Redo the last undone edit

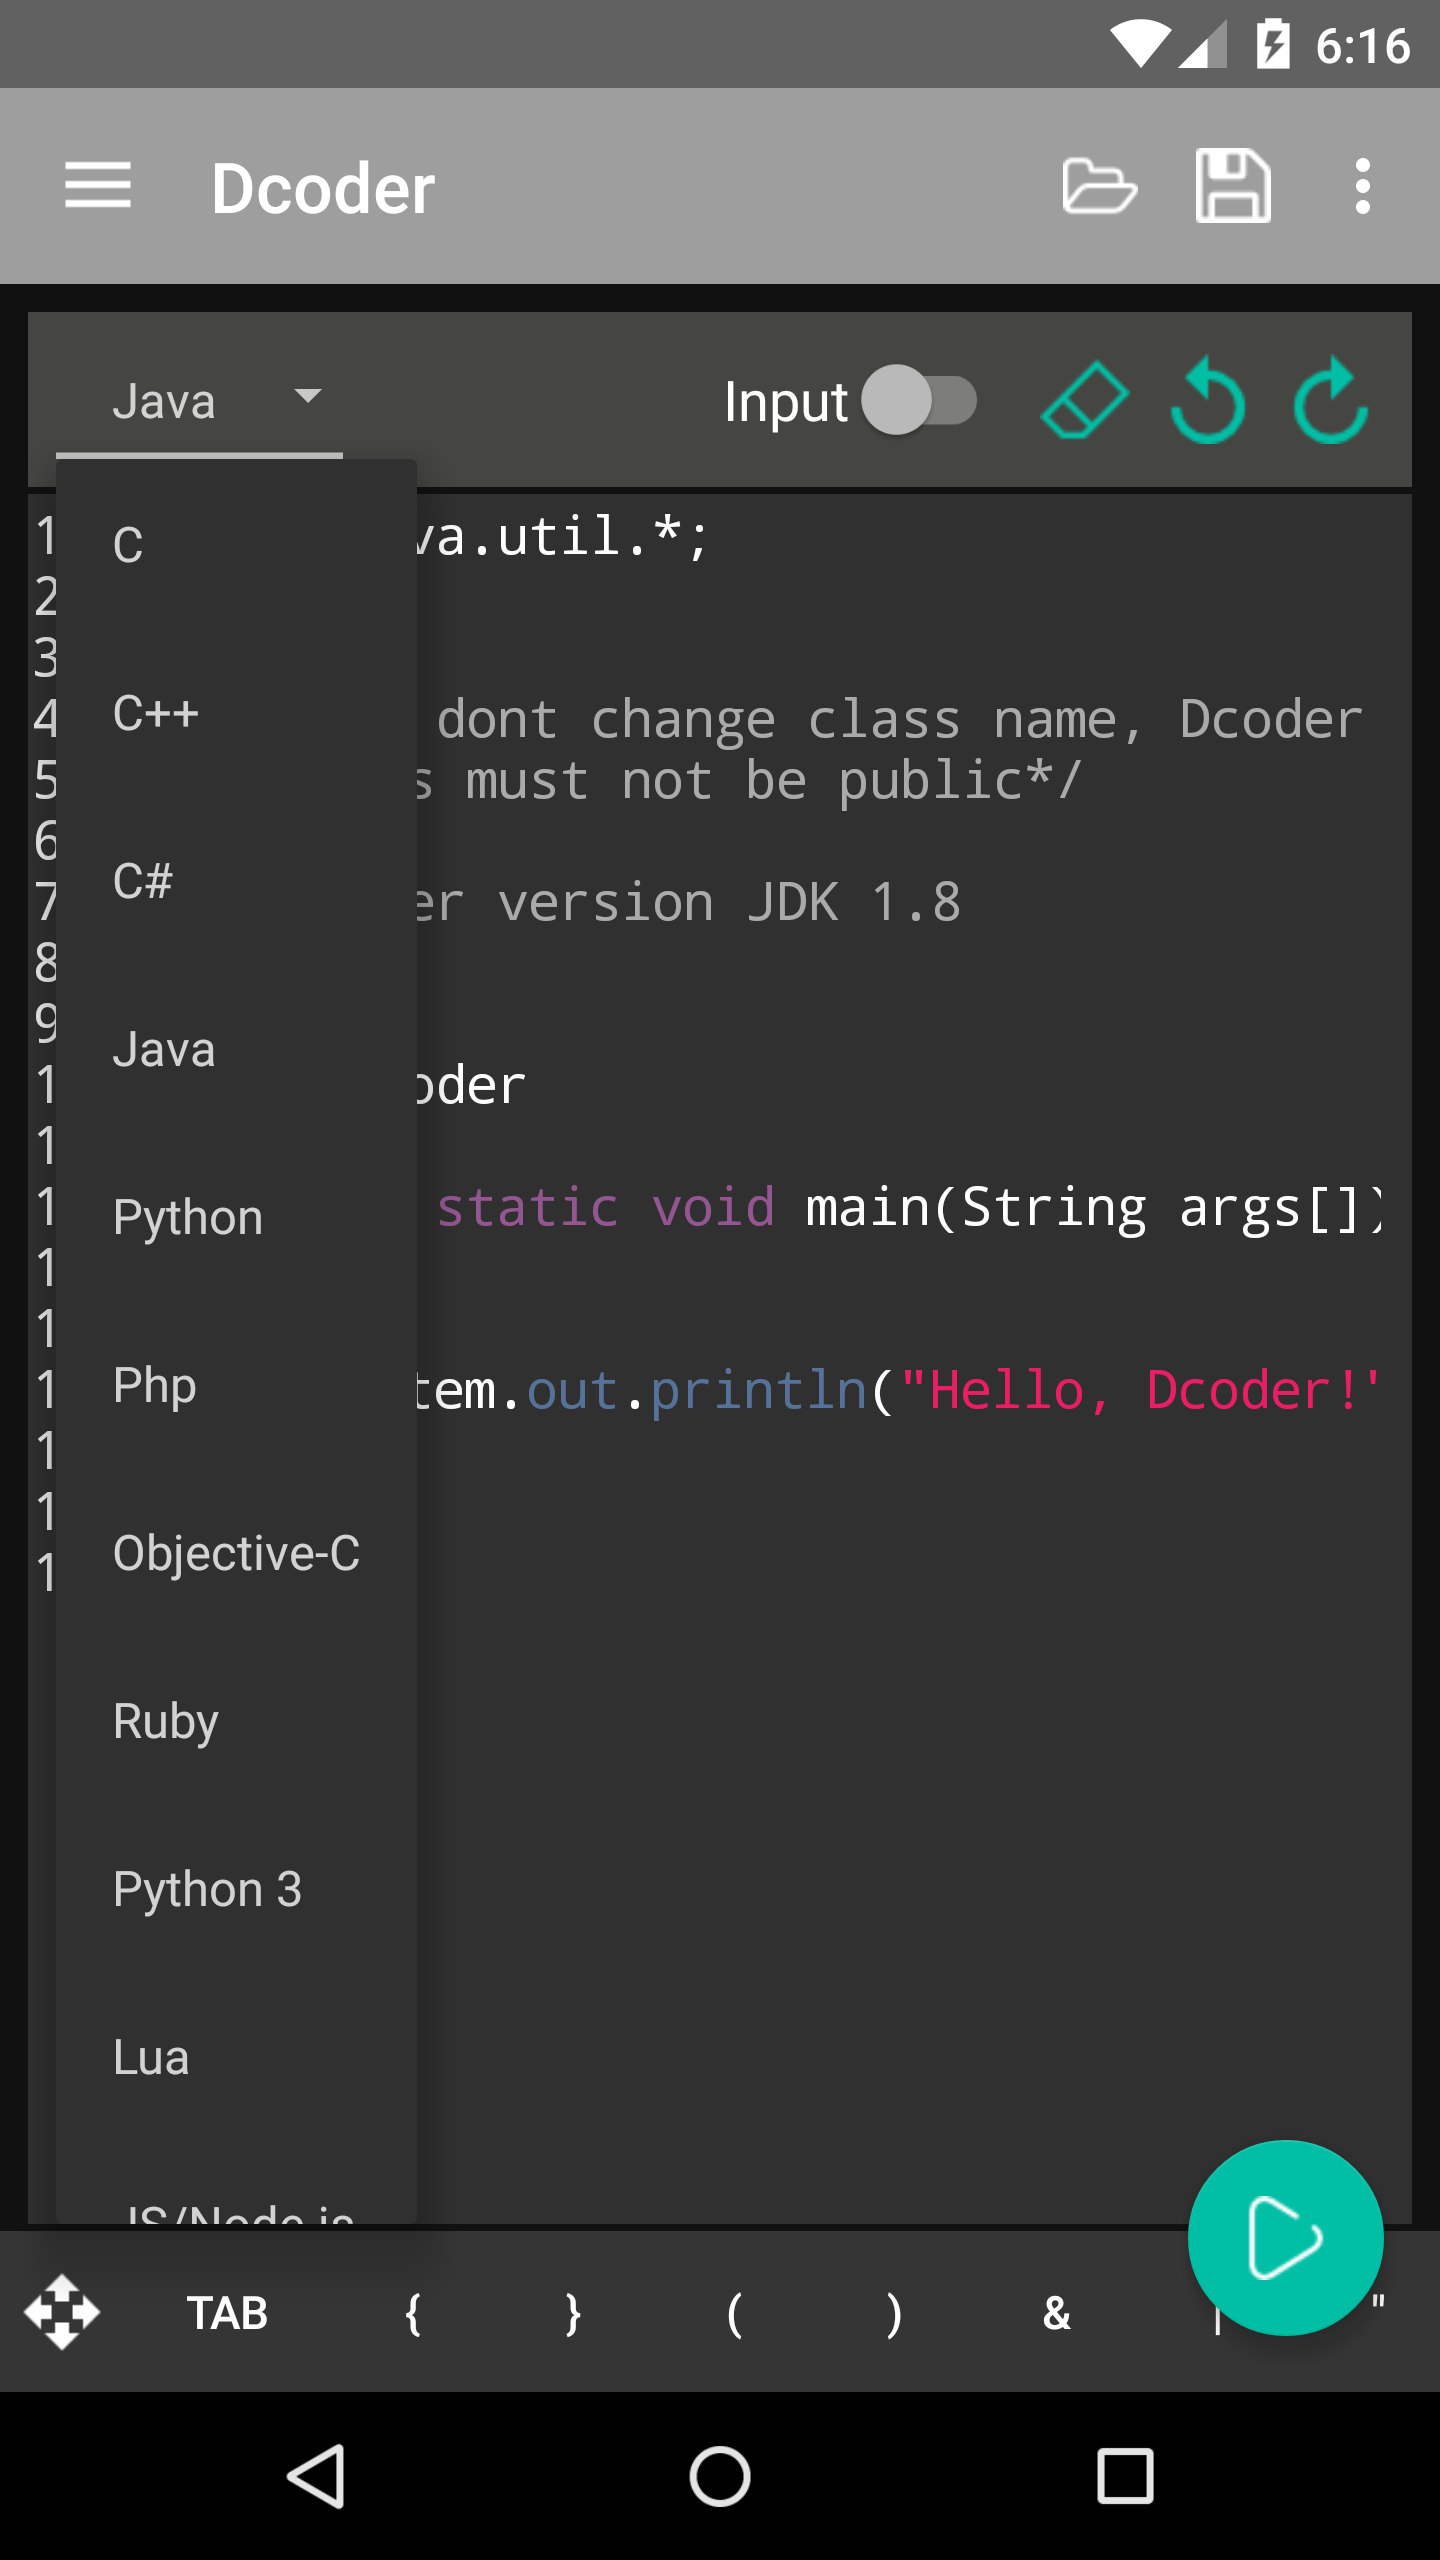(1333, 399)
